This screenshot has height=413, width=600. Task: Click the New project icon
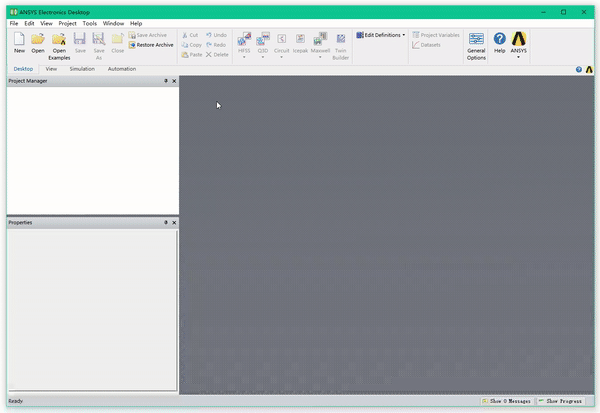pos(19,39)
